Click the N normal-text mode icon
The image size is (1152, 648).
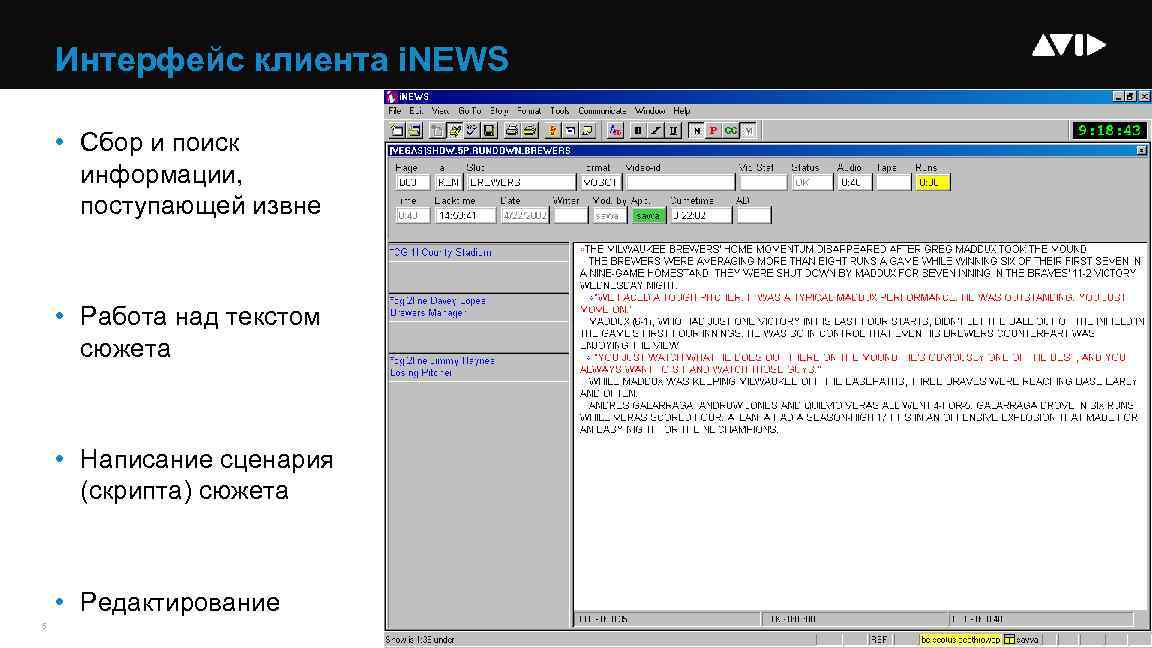tap(697, 130)
